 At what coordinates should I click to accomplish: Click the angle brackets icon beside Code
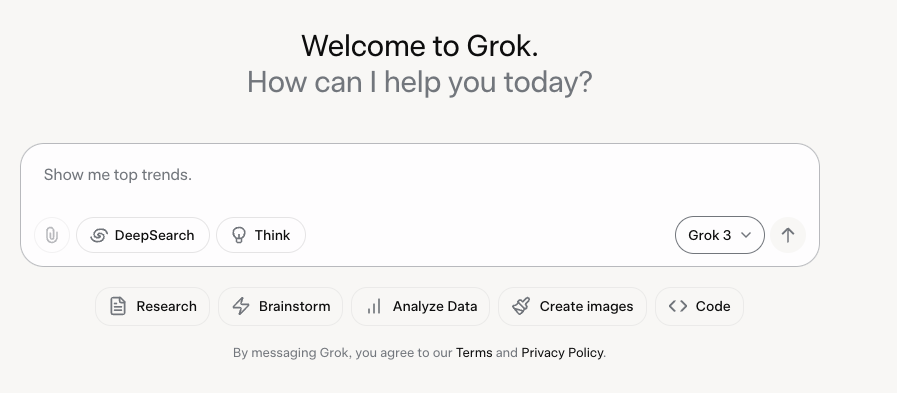[x=678, y=306]
